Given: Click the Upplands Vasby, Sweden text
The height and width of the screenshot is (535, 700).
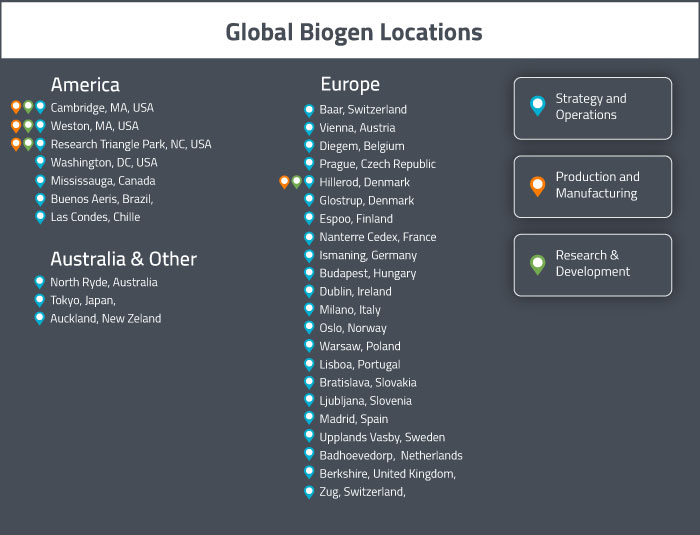Looking at the screenshot, I should click(x=382, y=437).
